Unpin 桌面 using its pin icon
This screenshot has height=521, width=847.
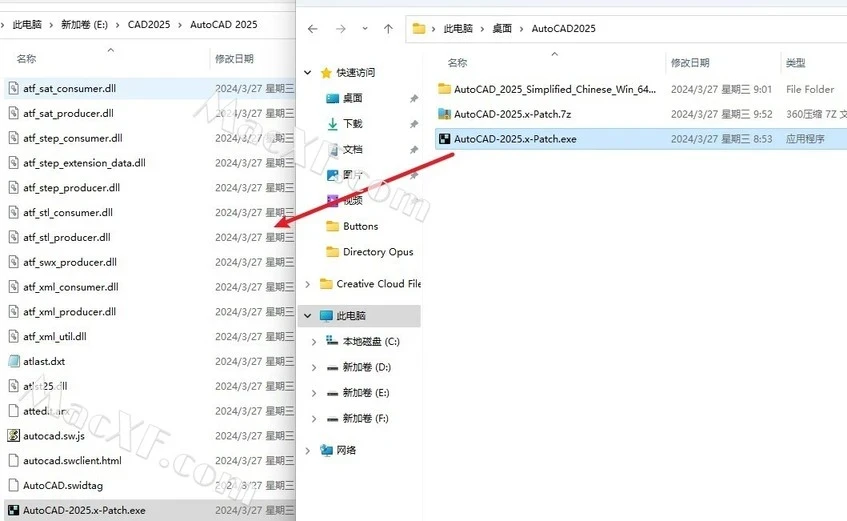point(414,98)
